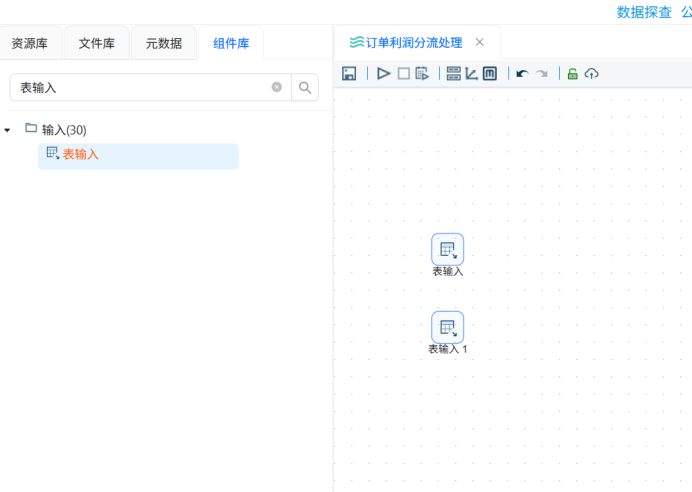Open the scheduled run calendar icon
Image resolution: width=692 pixels, height=492 pixels.
click(x=422, y=73)
